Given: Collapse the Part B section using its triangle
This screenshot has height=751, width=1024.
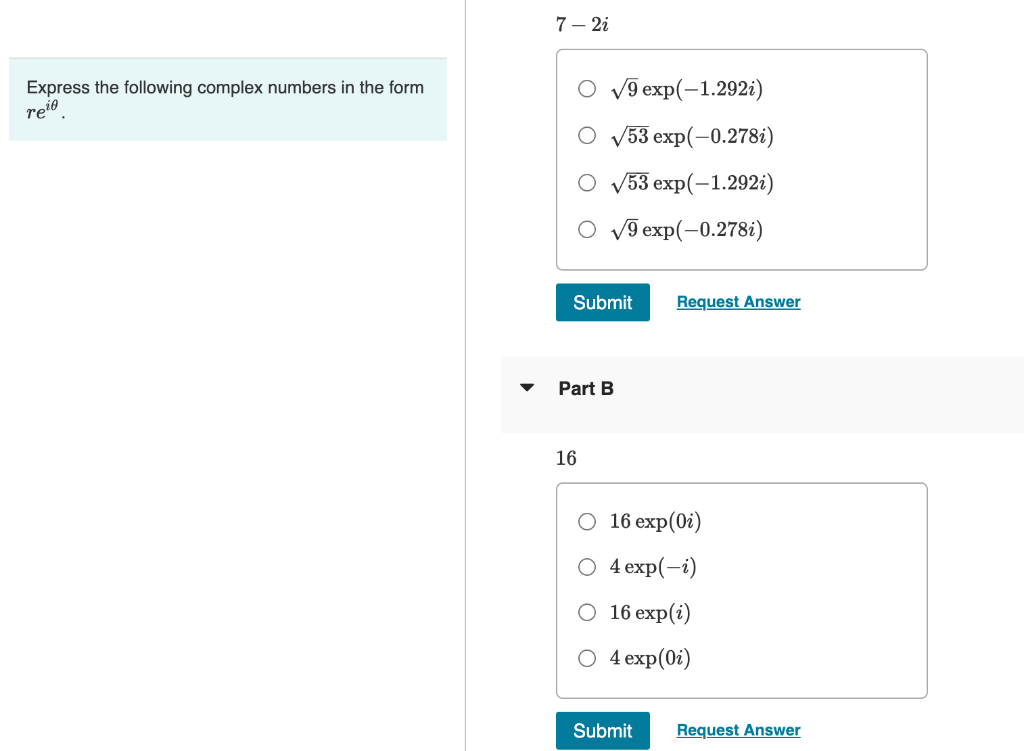Looking at the screenshot, I should pos(527,388).
